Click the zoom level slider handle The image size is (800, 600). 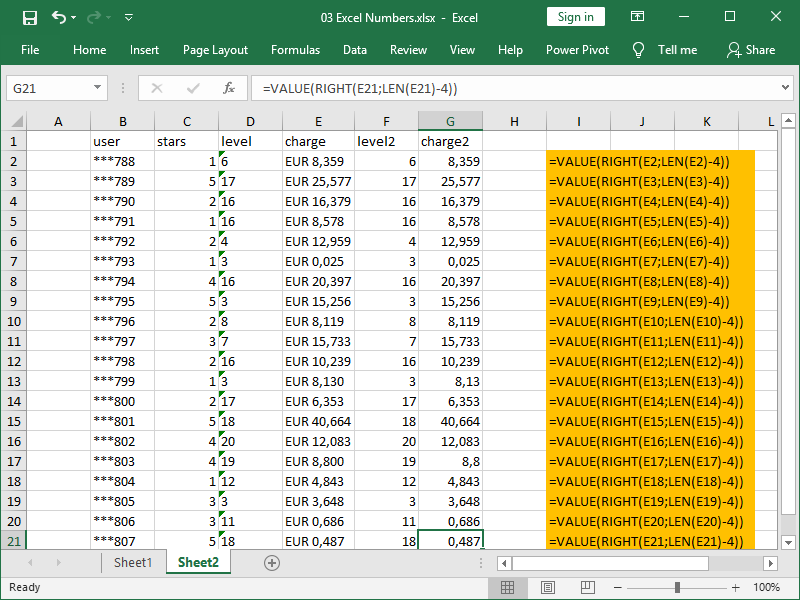[676, 588]
